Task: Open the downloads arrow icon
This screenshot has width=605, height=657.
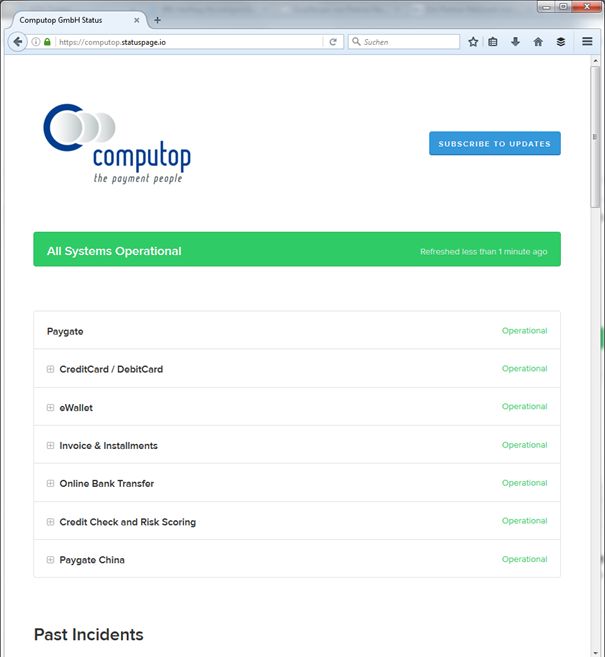Action: (515, 42)
